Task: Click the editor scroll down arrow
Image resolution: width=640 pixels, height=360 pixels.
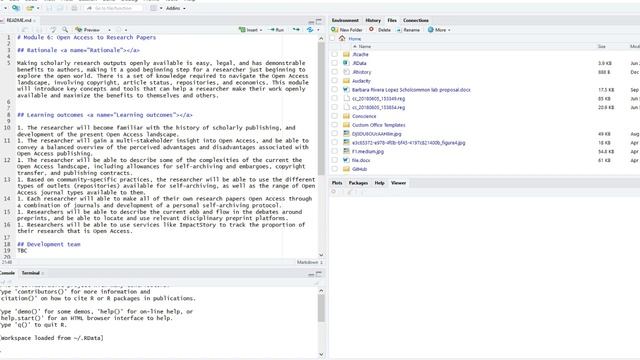Action: pyautogui.click(x=321, y=255)
